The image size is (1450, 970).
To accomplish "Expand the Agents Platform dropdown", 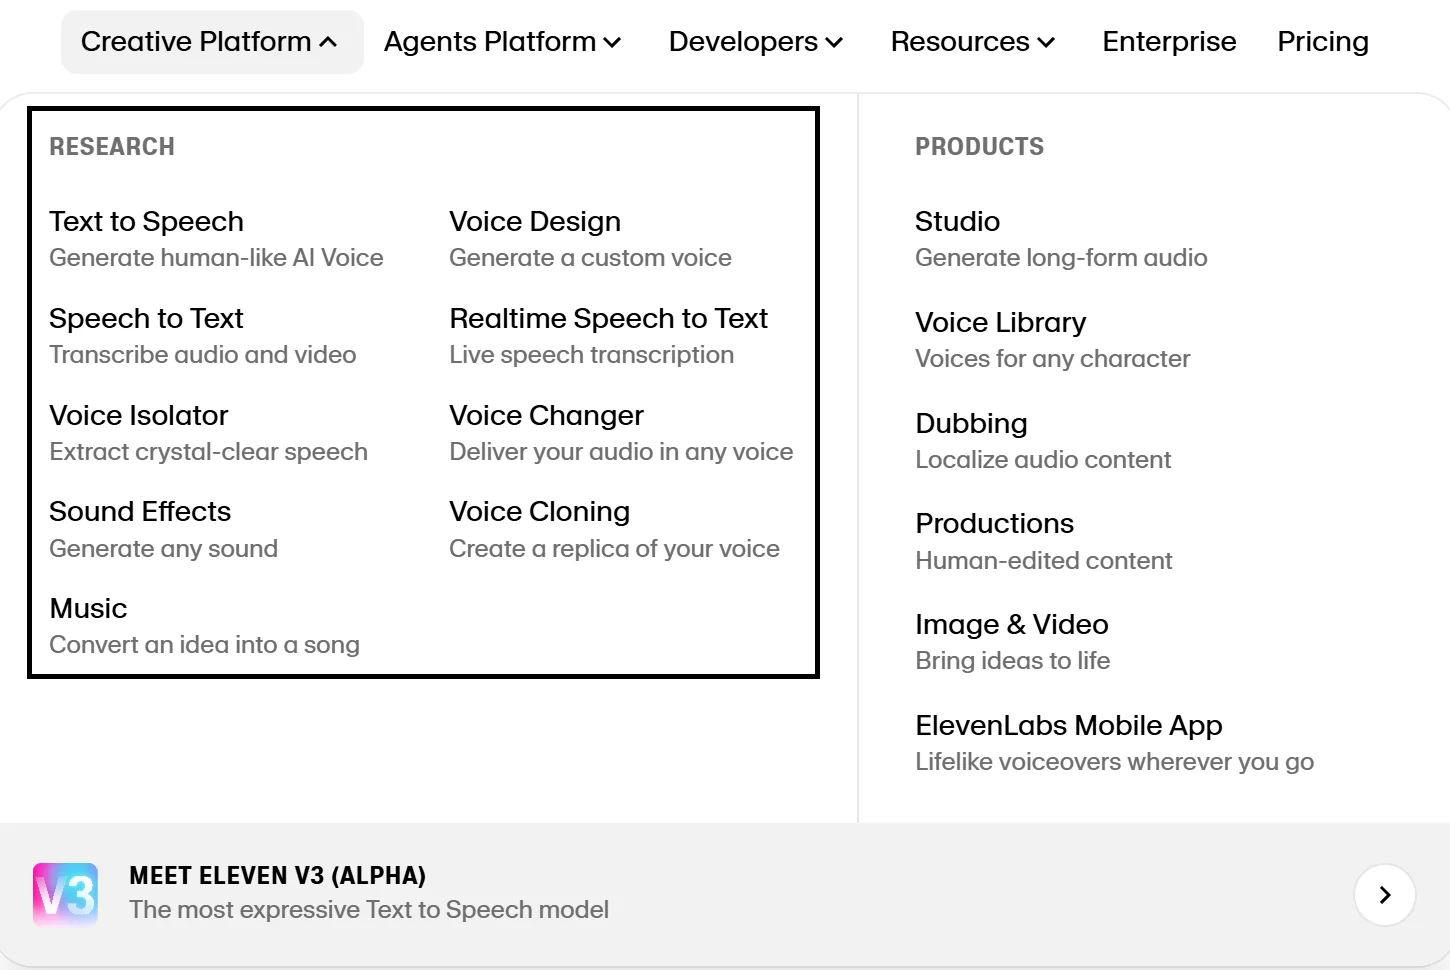I will point(502,42).
